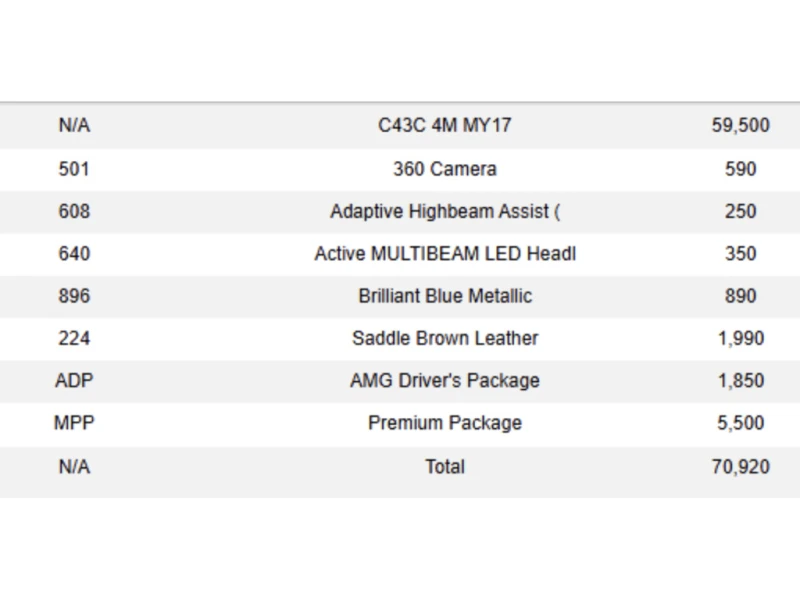
Task: Select the MPP package code
Action: [x=74, y=423]
